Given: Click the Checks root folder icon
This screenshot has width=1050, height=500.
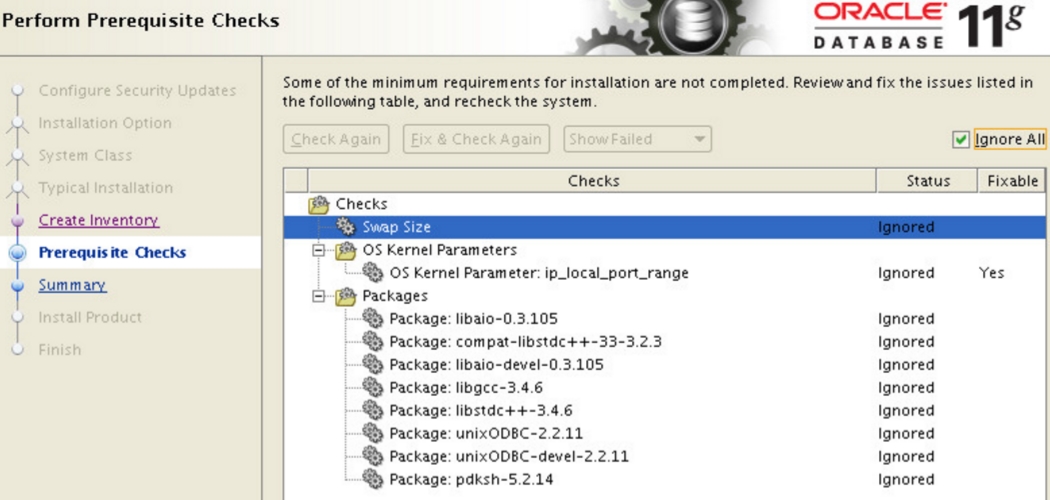Looking at the screenshot, I should (x=320, y=204).
